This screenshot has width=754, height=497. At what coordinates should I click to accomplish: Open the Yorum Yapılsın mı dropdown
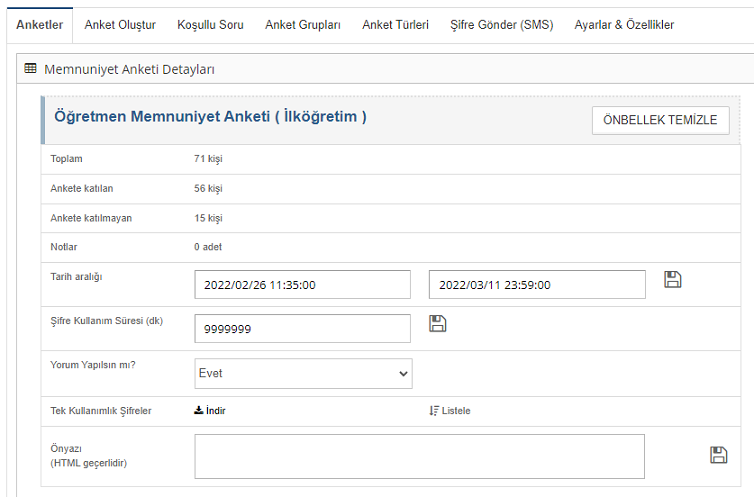303,373
